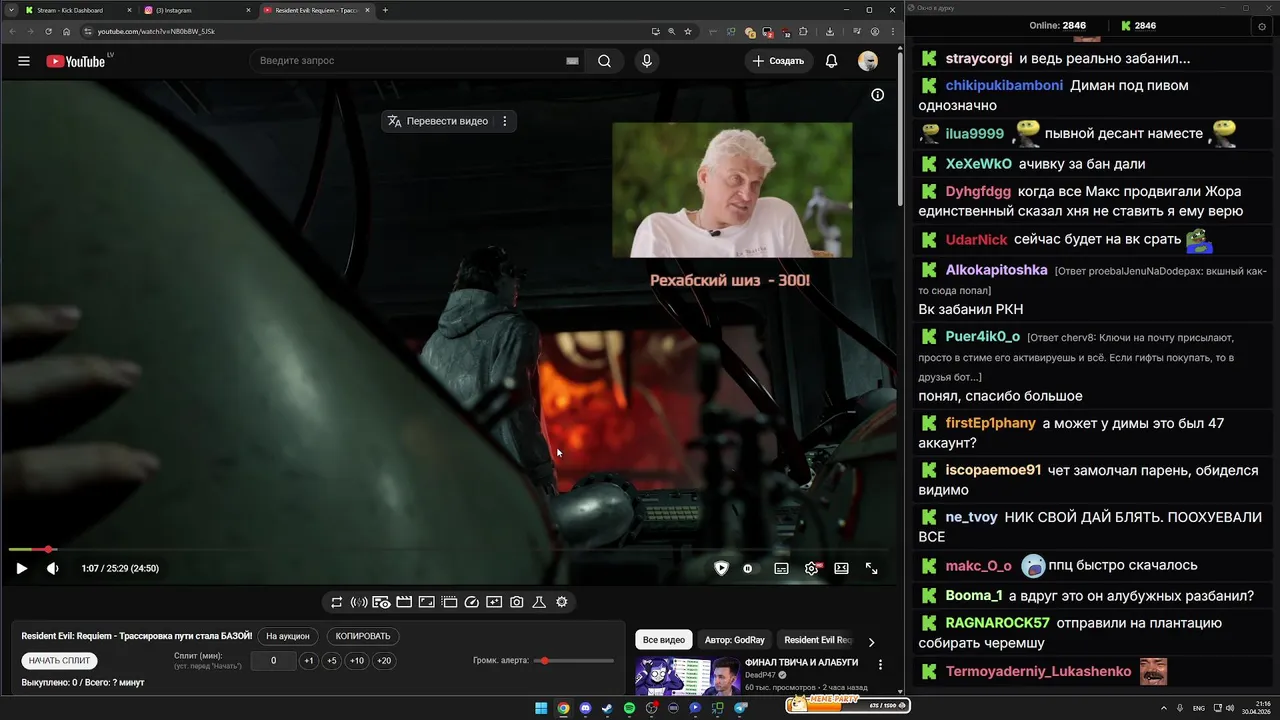Click the 'Создать' create button
The width and height of the screenshot is (1280, 720).
(x=779, y=61)
